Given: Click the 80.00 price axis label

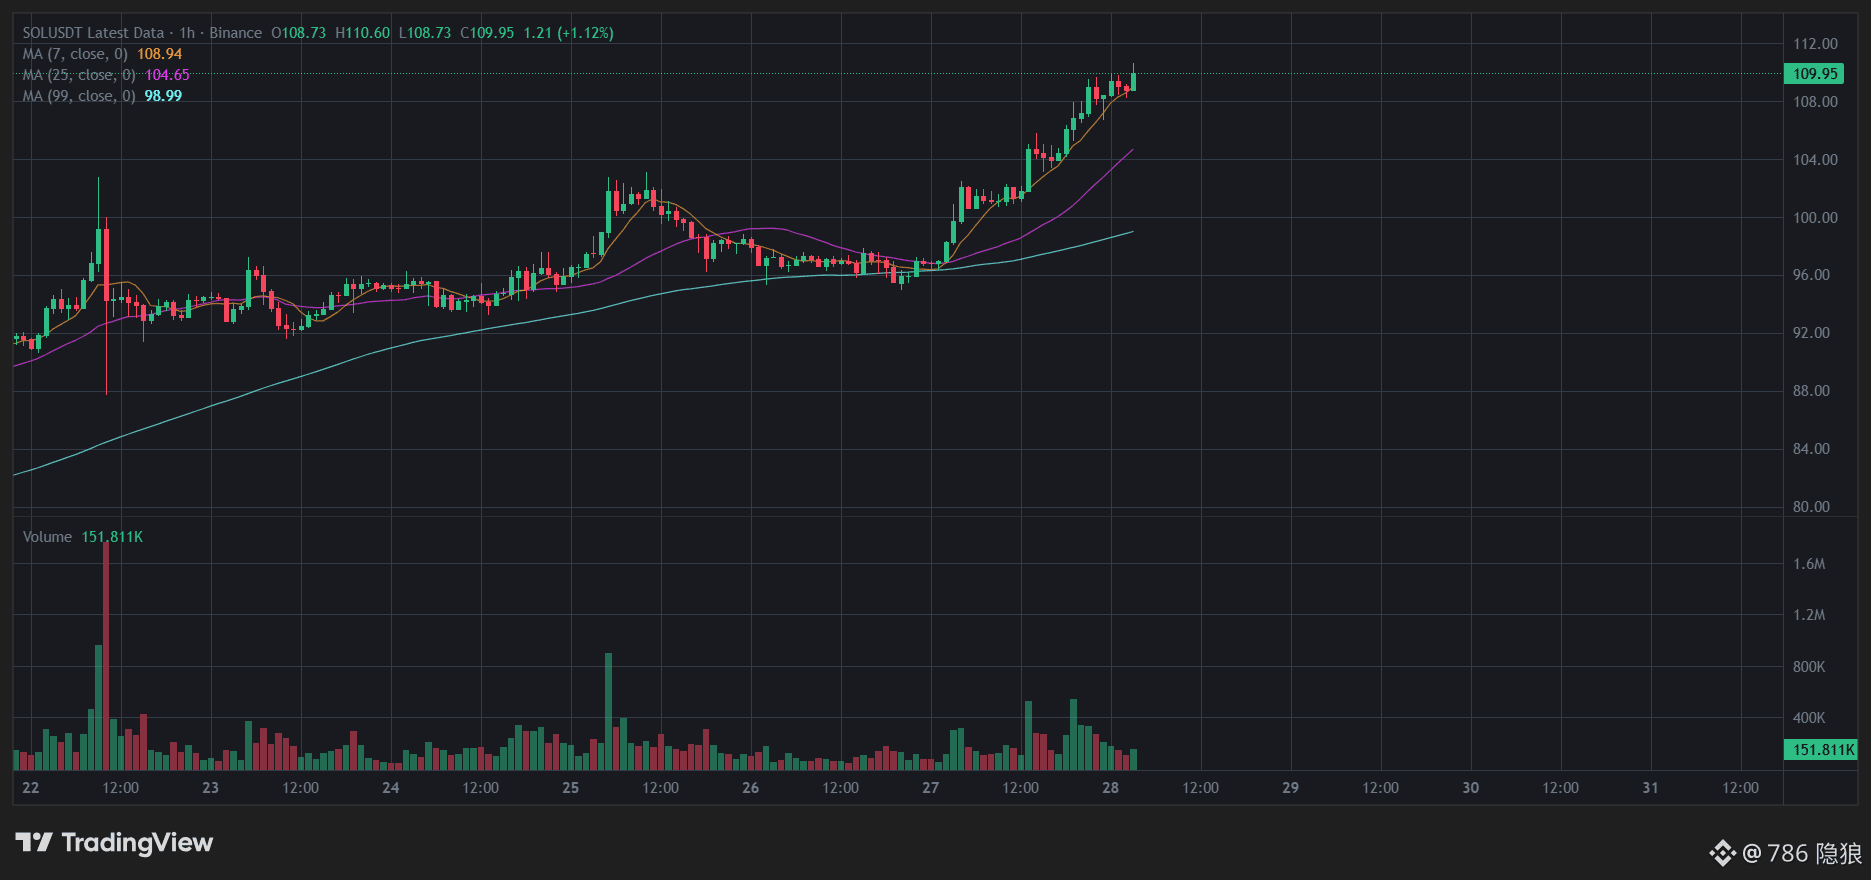Looking at the screenshot, I should [x=1811, y=507].
